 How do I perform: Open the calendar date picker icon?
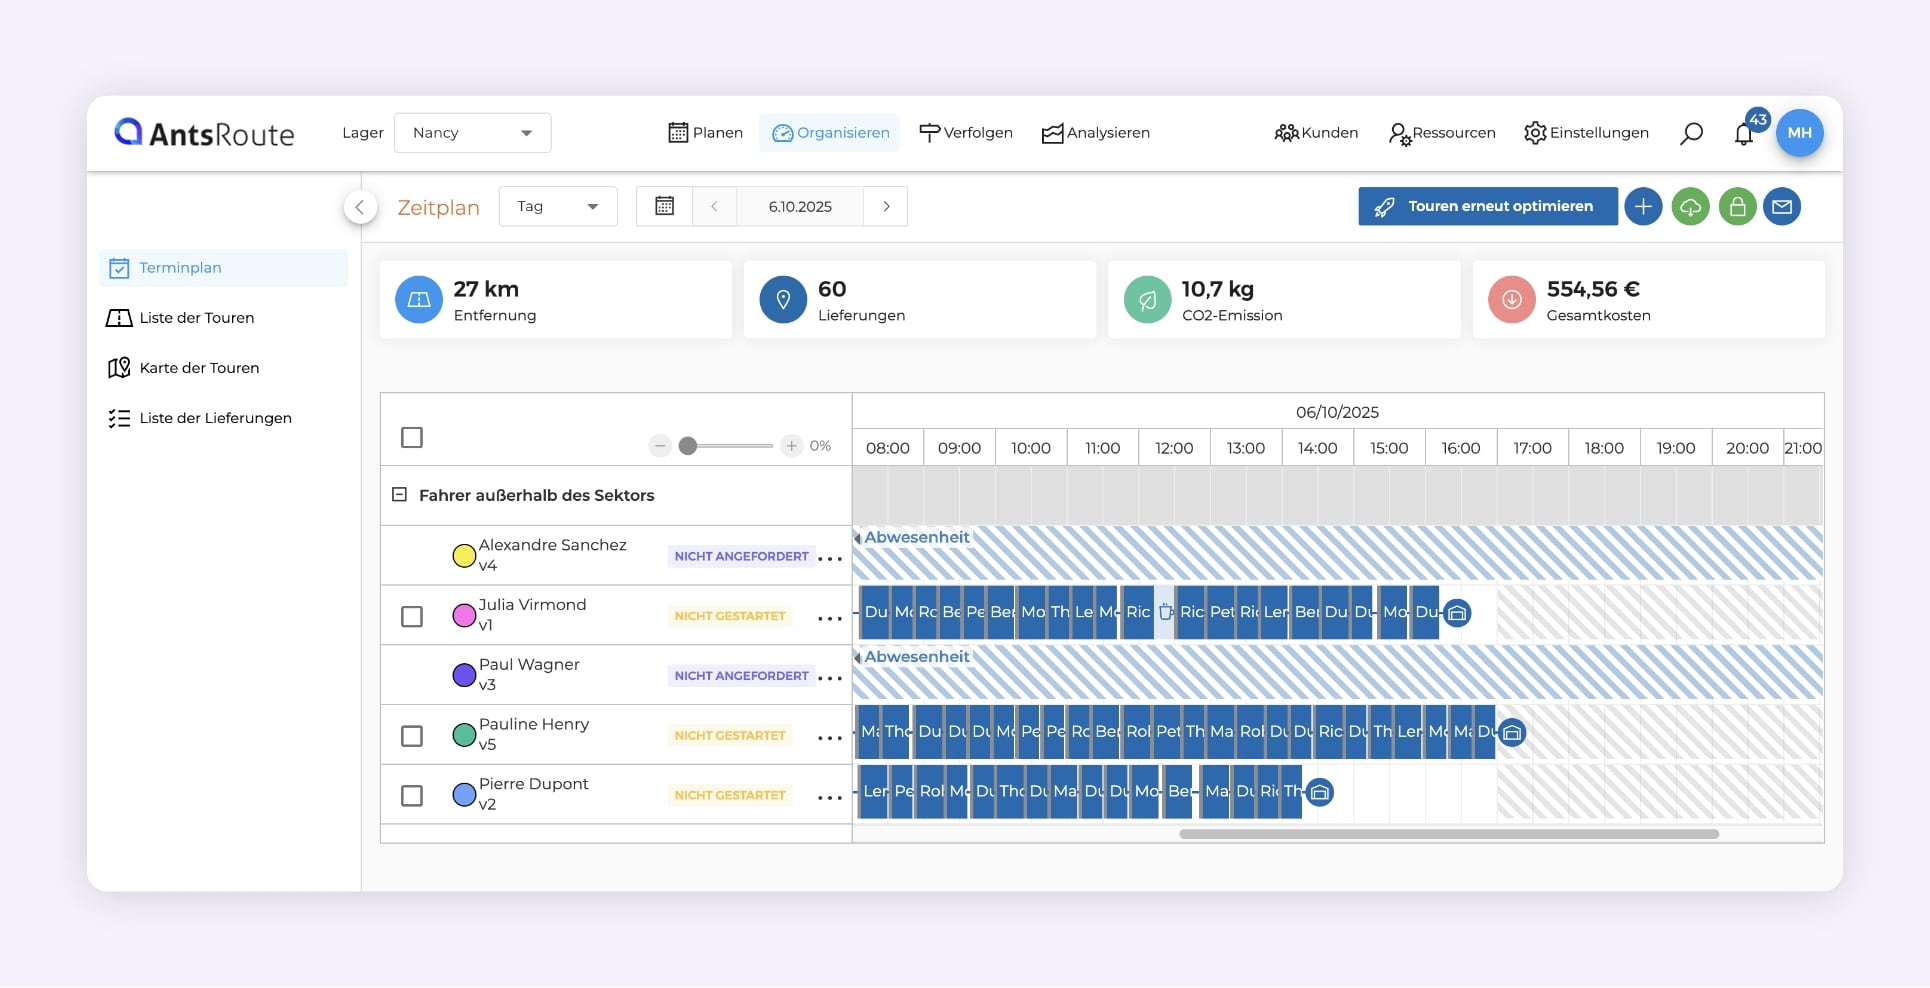664,206
